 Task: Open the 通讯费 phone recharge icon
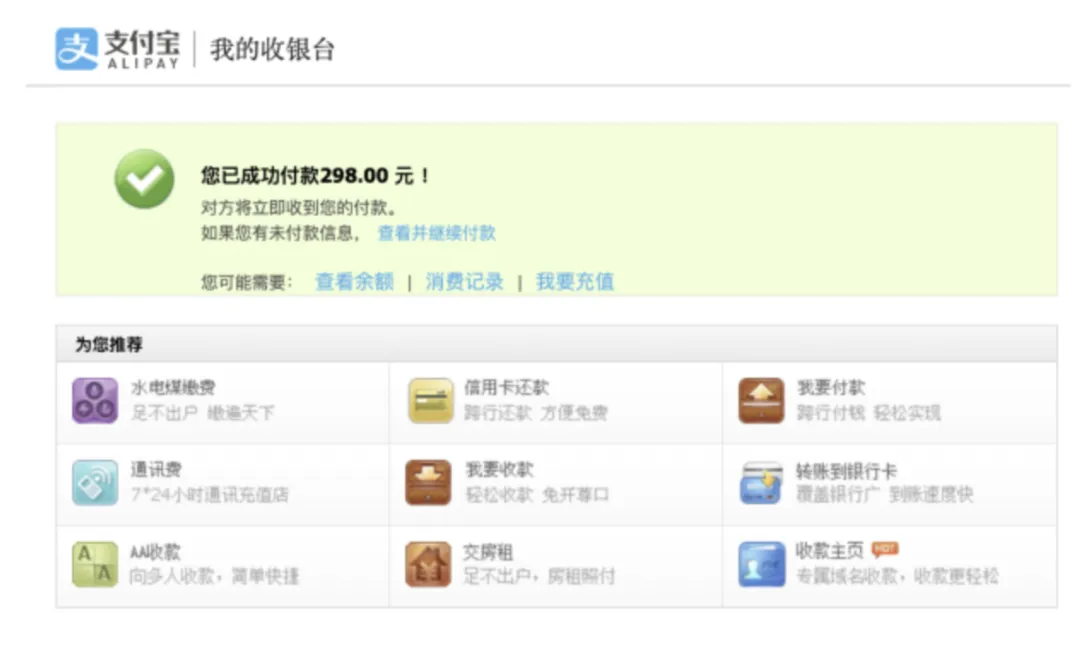95,482
